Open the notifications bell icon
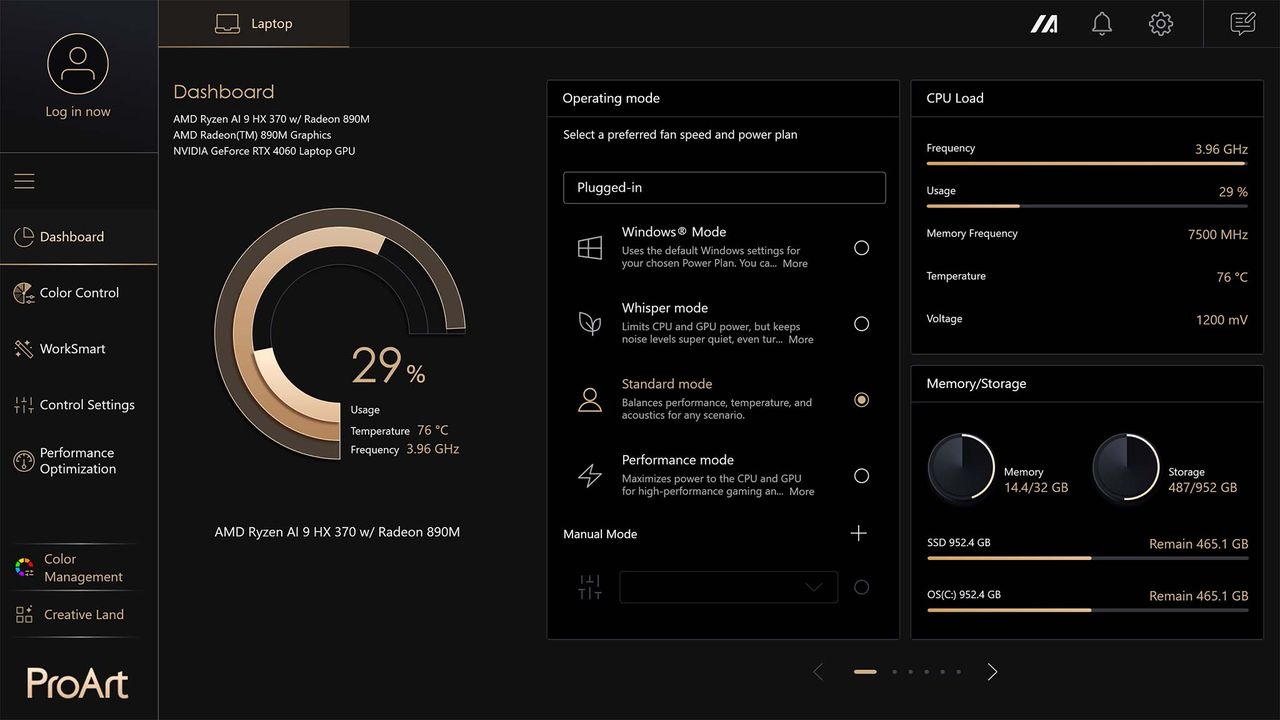Screen dimensions: 1280x720 coord(1102,23)
